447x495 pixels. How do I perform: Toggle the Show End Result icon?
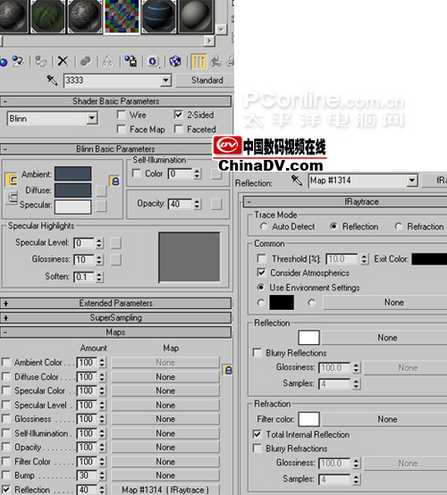point(198,61)
